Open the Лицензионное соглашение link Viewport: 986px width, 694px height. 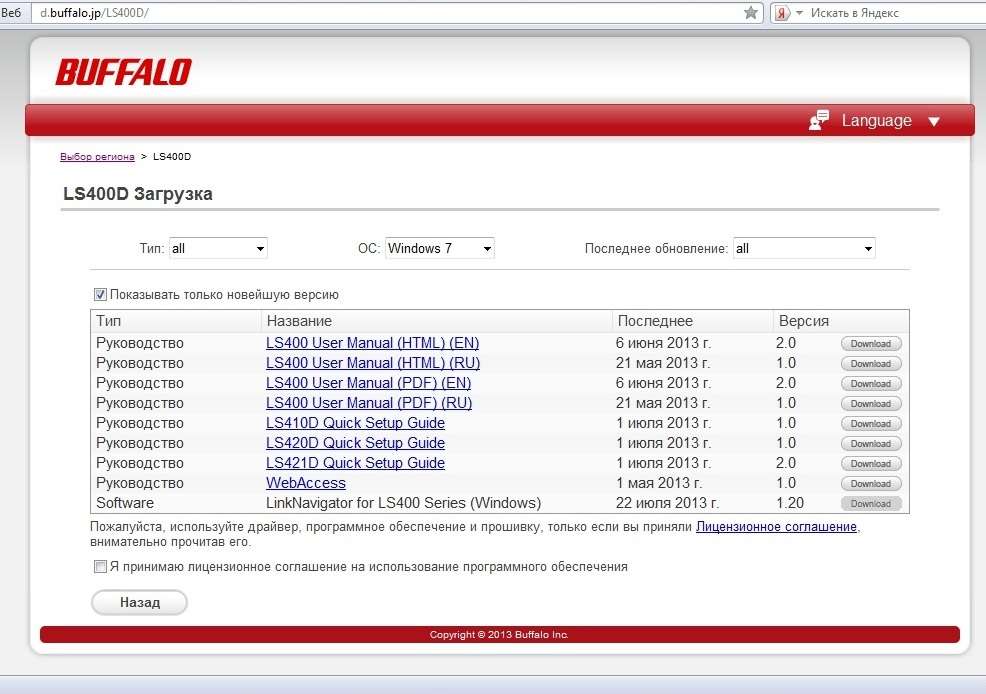pyautogui.click(x=776, y=526)
